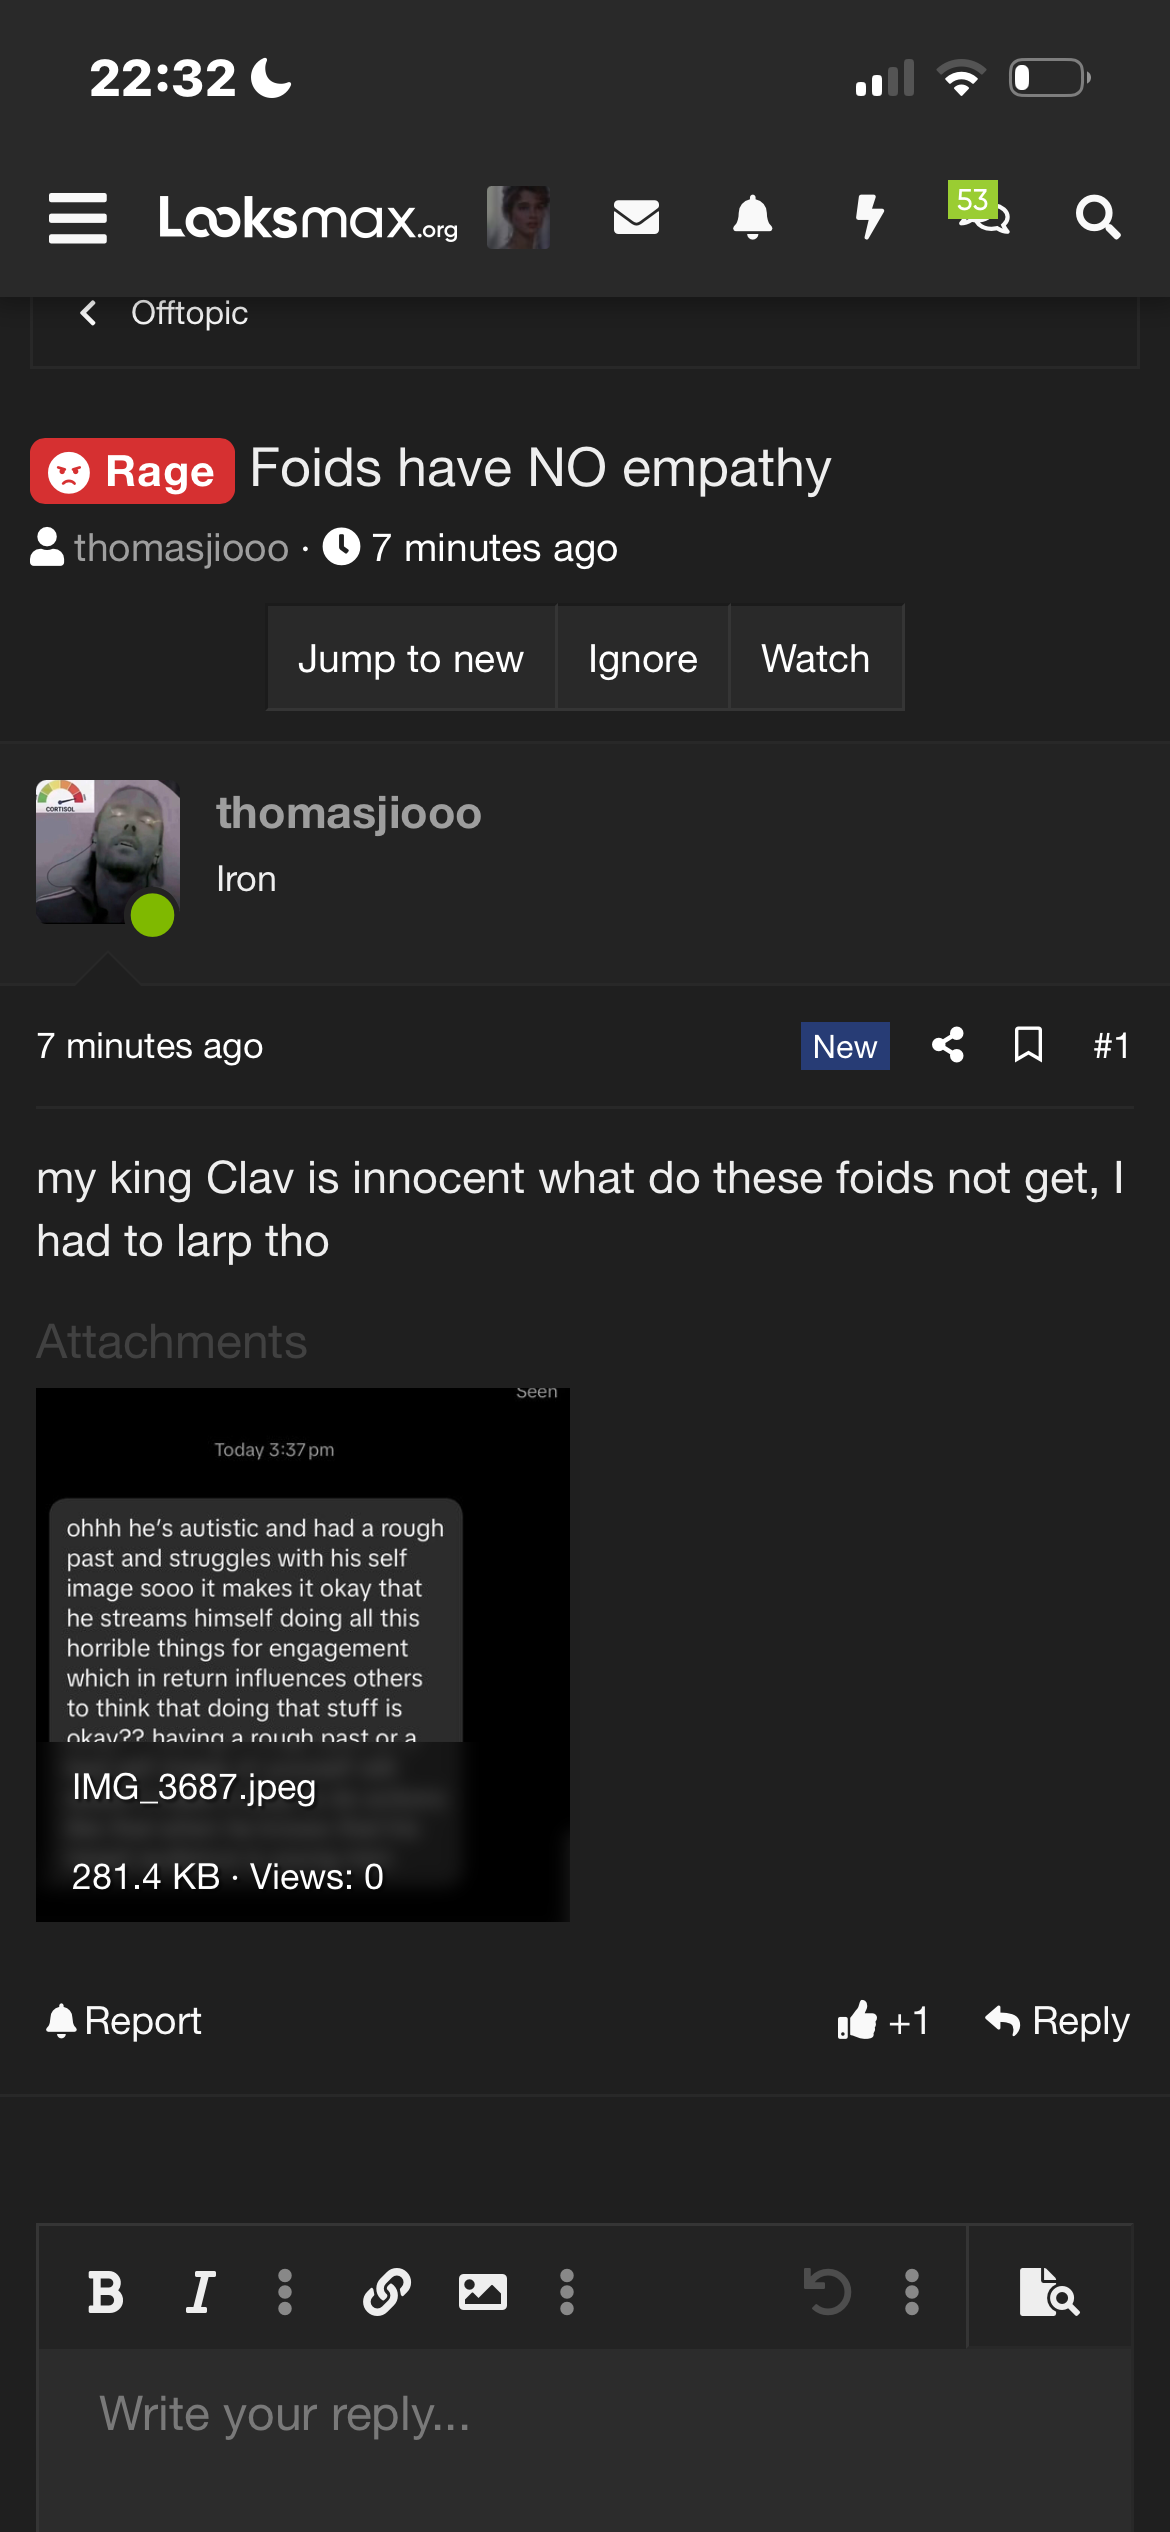Open the notifications bell

click(753, 217)
